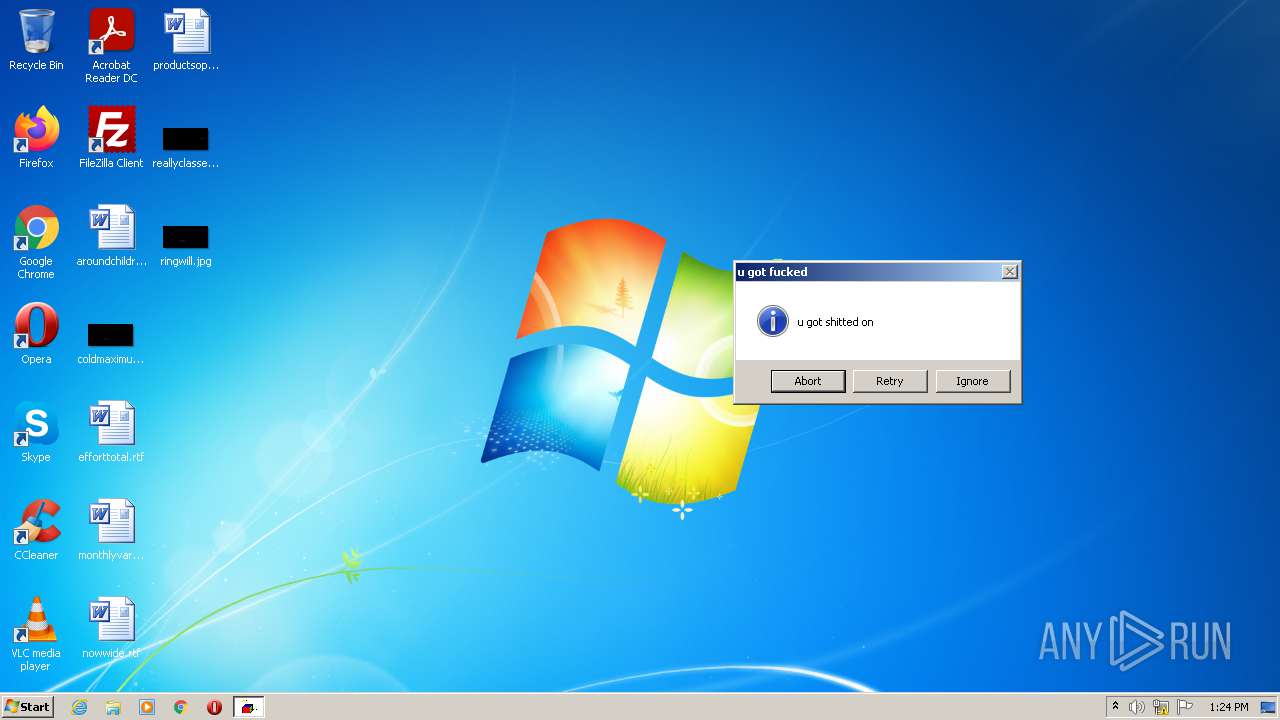Click the taskbar clock showing 1:24 PM

(x=1228, y=707)
